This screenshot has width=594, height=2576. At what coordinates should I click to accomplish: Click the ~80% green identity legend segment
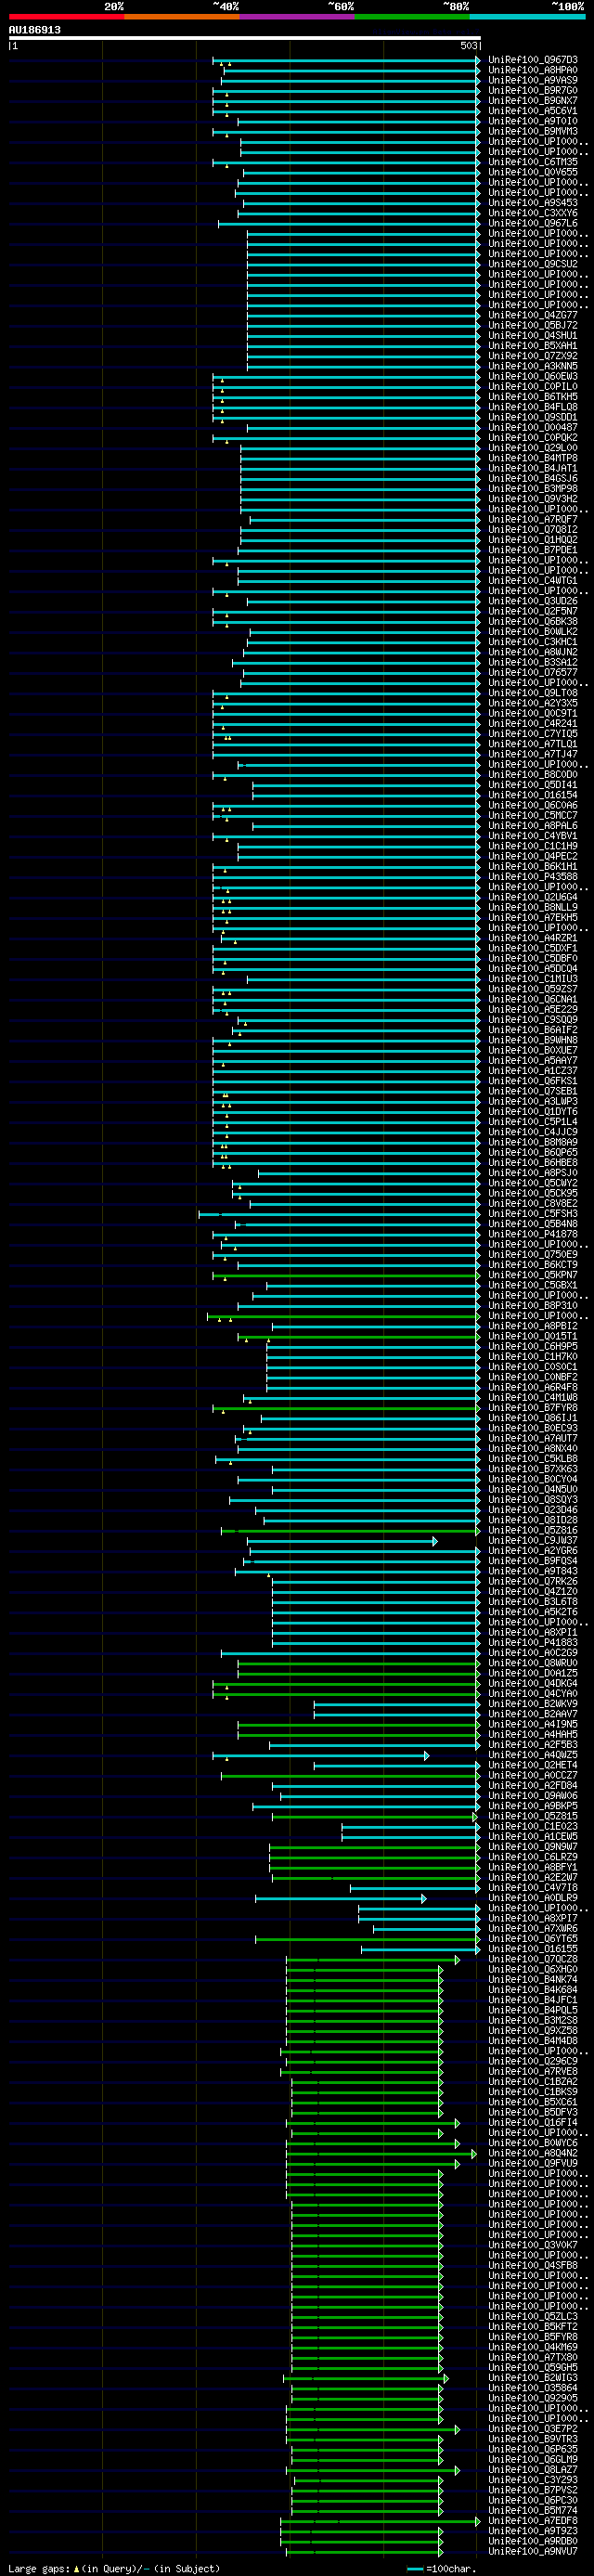412,16
